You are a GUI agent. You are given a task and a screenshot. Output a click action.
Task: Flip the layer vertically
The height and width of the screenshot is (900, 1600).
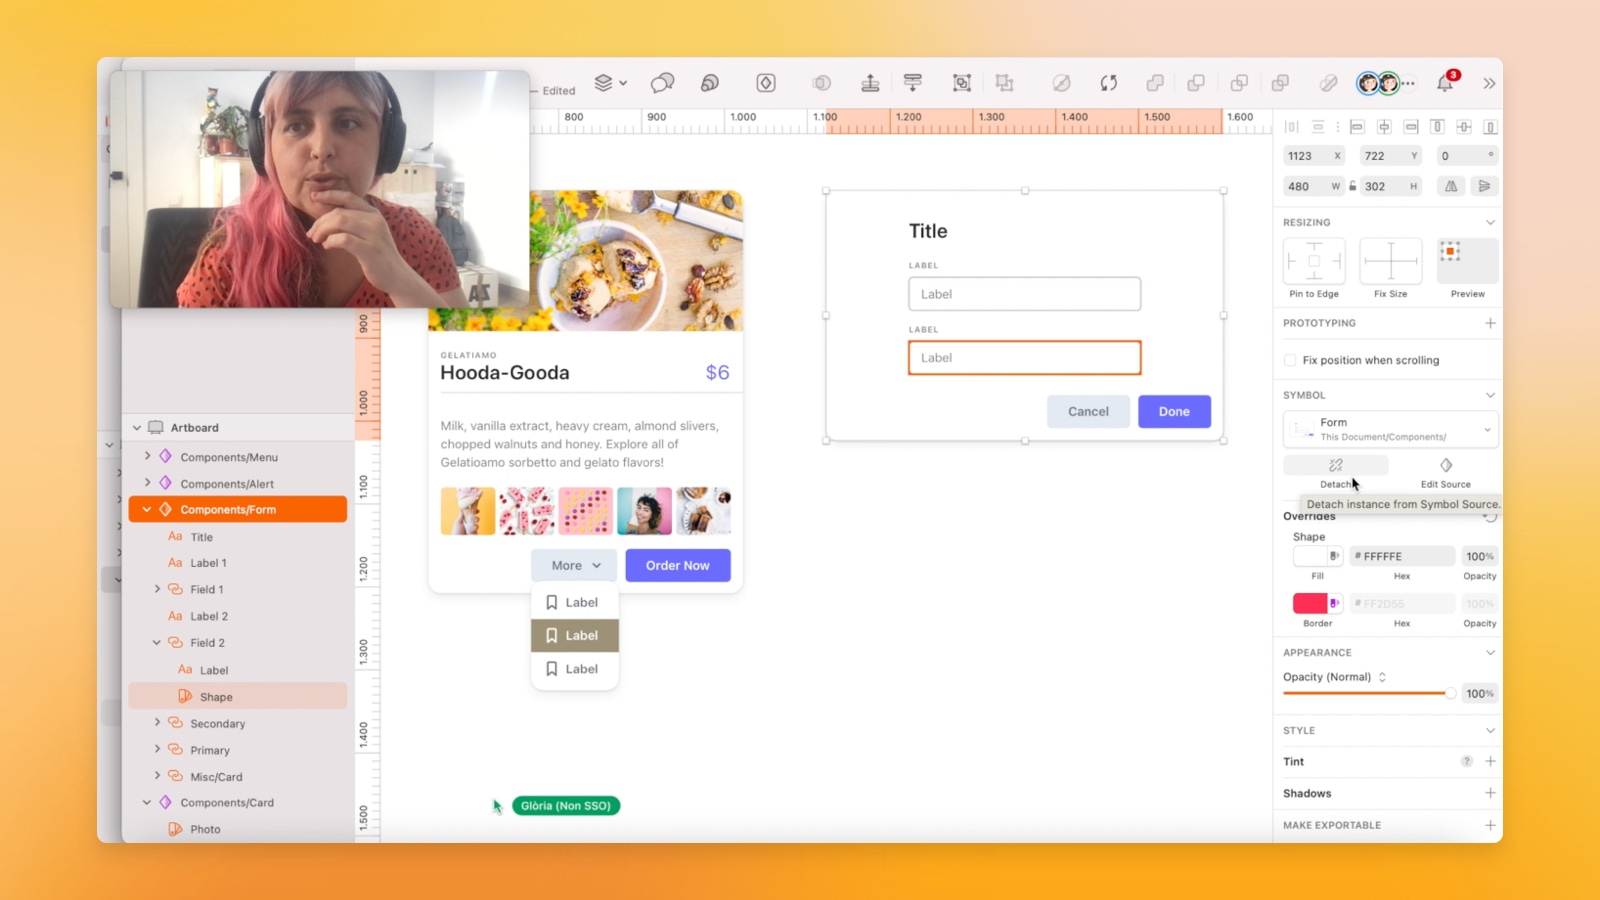pos(1484,186)
